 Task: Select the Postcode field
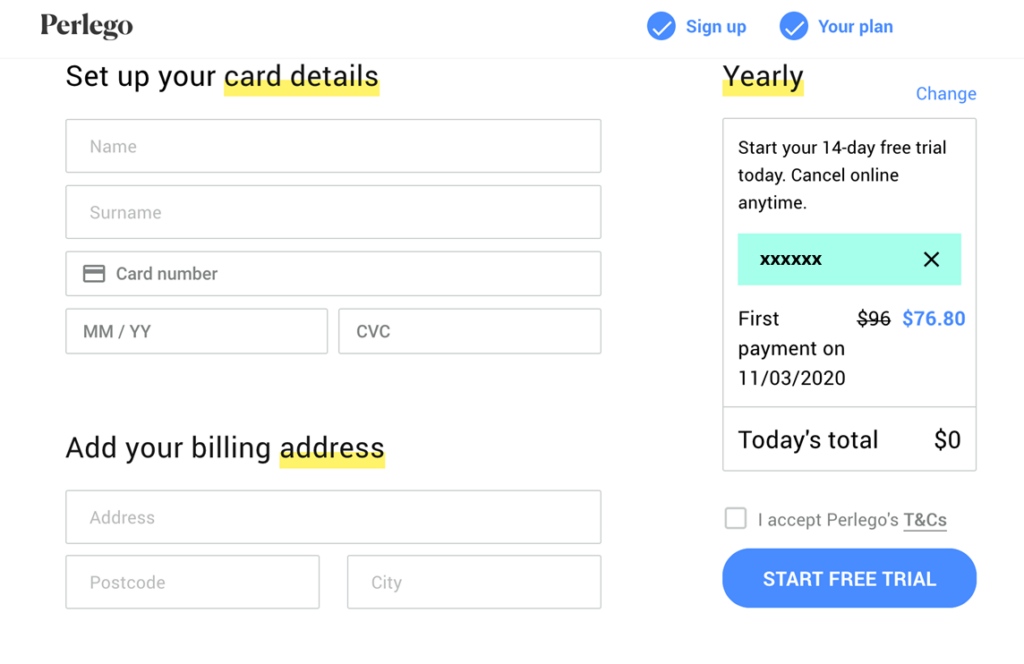pos(193,582)
